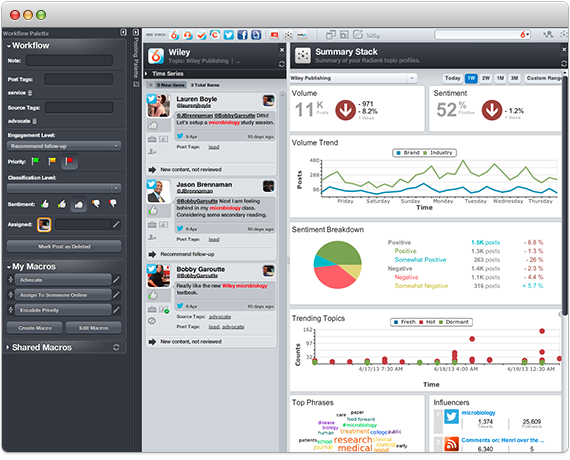This screenshot has height=460, width=570.
Task: Click the cascade windows toolbar icon
Action: tap(330, 35)
